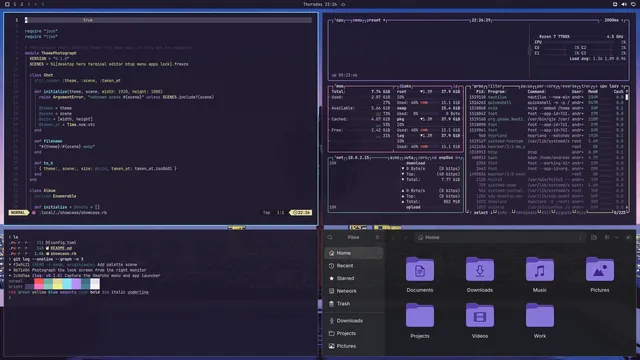Click the filter button in btop proc panel

point(495,86)
